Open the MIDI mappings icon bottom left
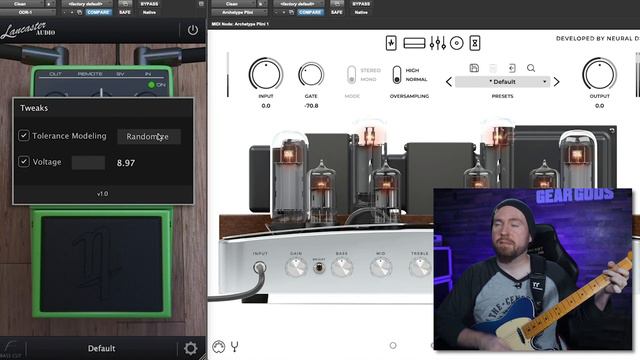The image size is (640, 360). 219,347
